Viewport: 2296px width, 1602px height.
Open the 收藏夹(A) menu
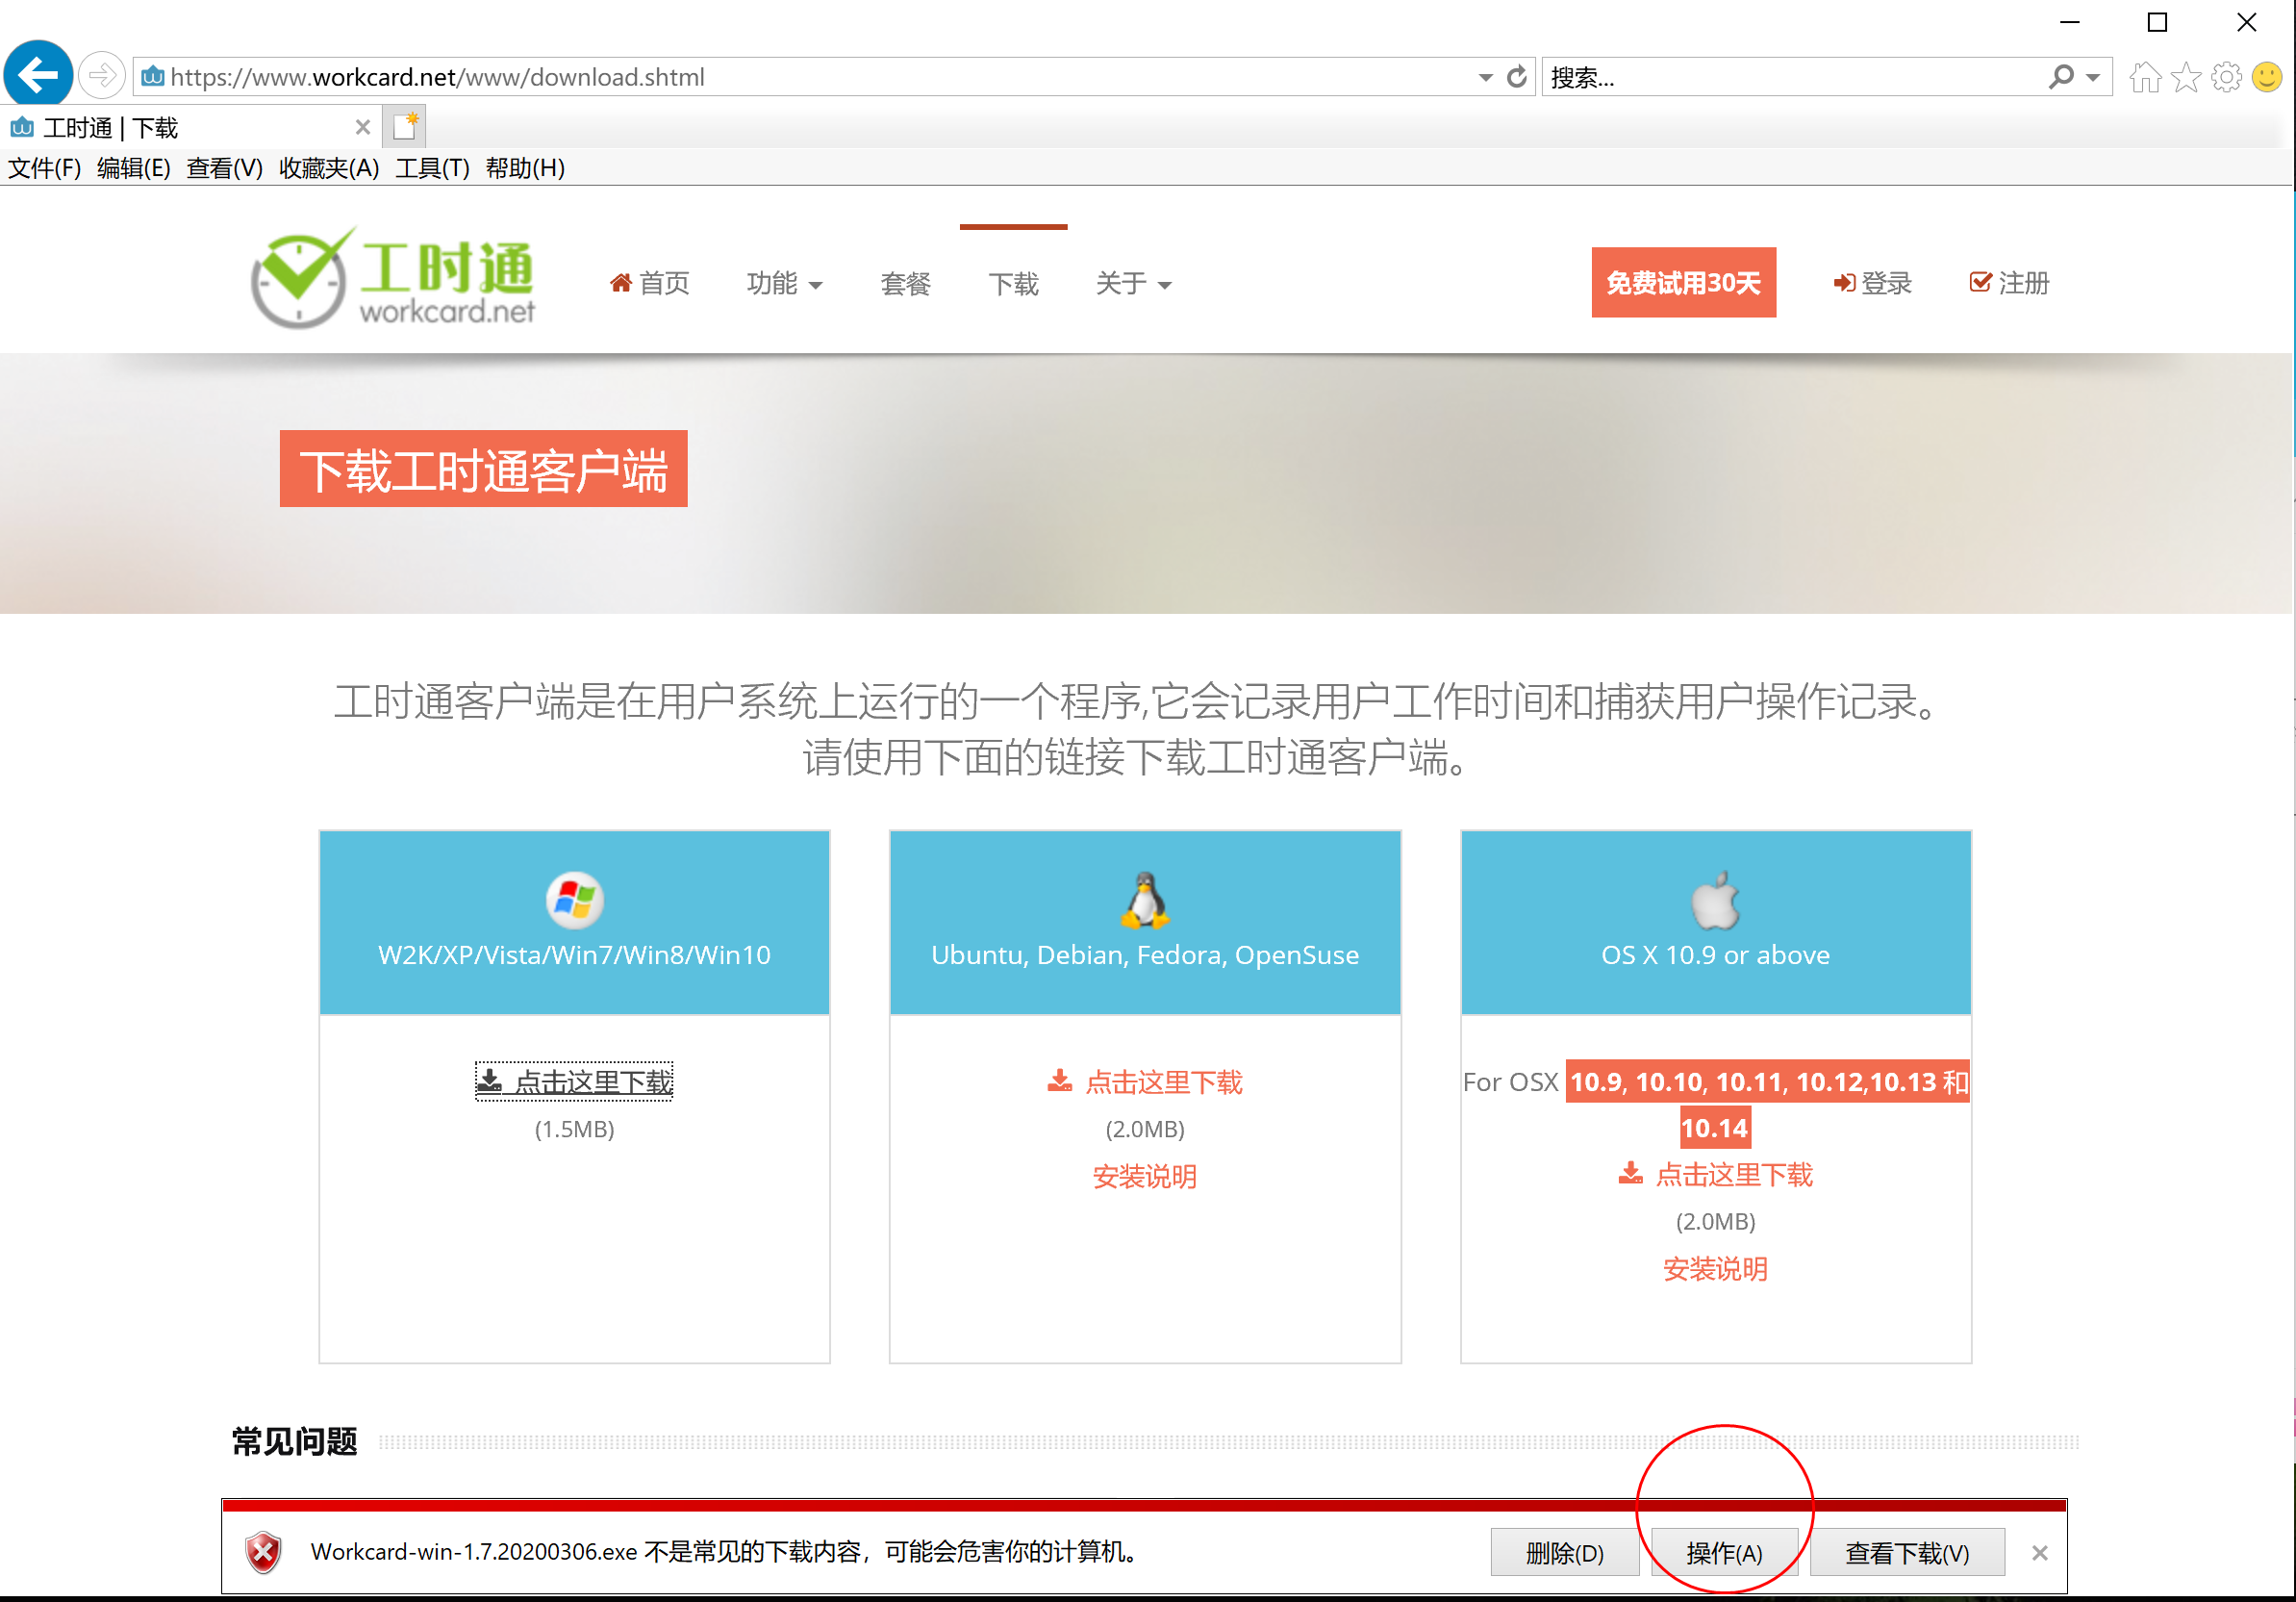(x=328, y=168)
